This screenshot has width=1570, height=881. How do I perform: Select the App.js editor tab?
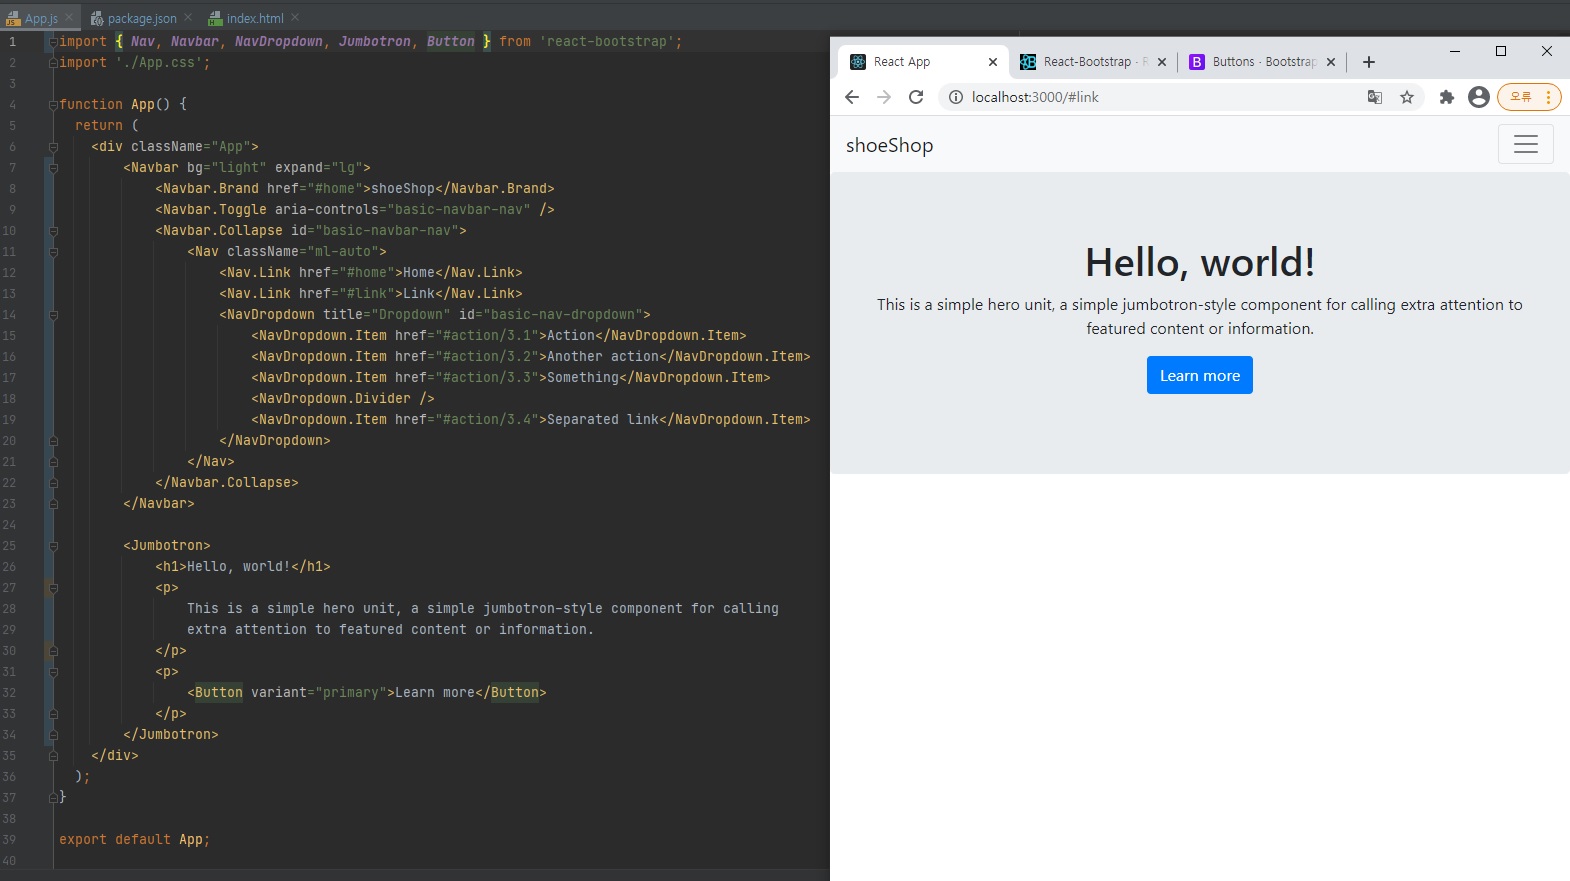click(x=40, y=18)
